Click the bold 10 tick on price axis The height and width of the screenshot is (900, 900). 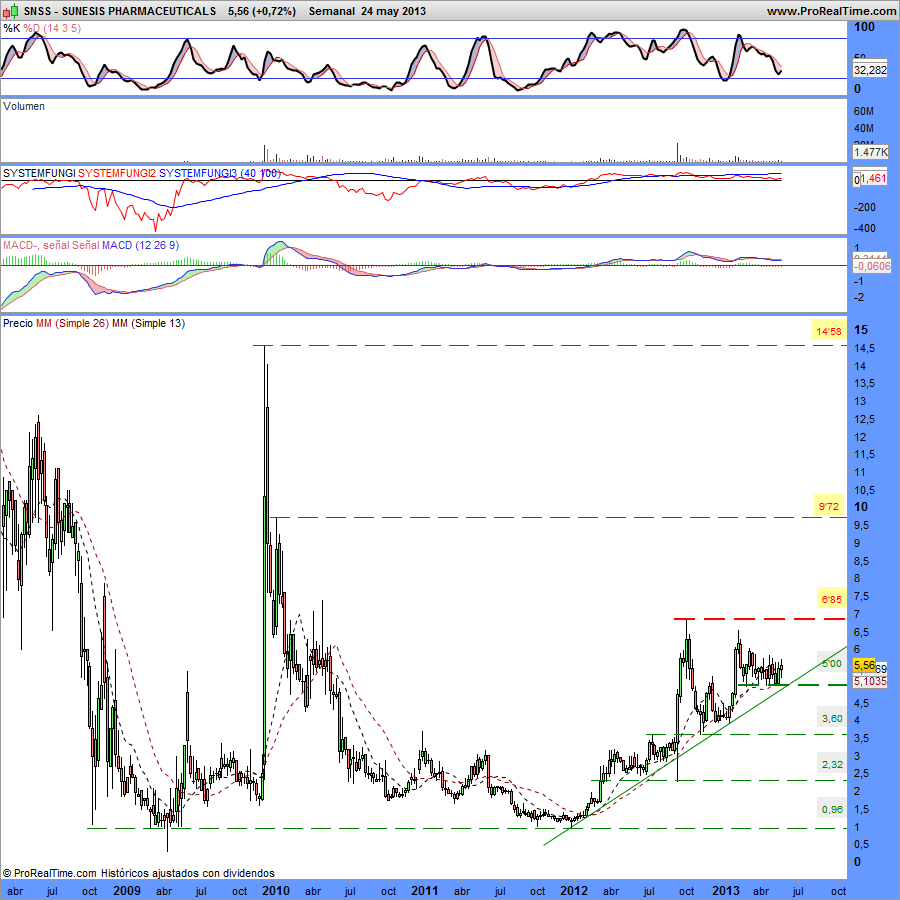click(861, 507)
